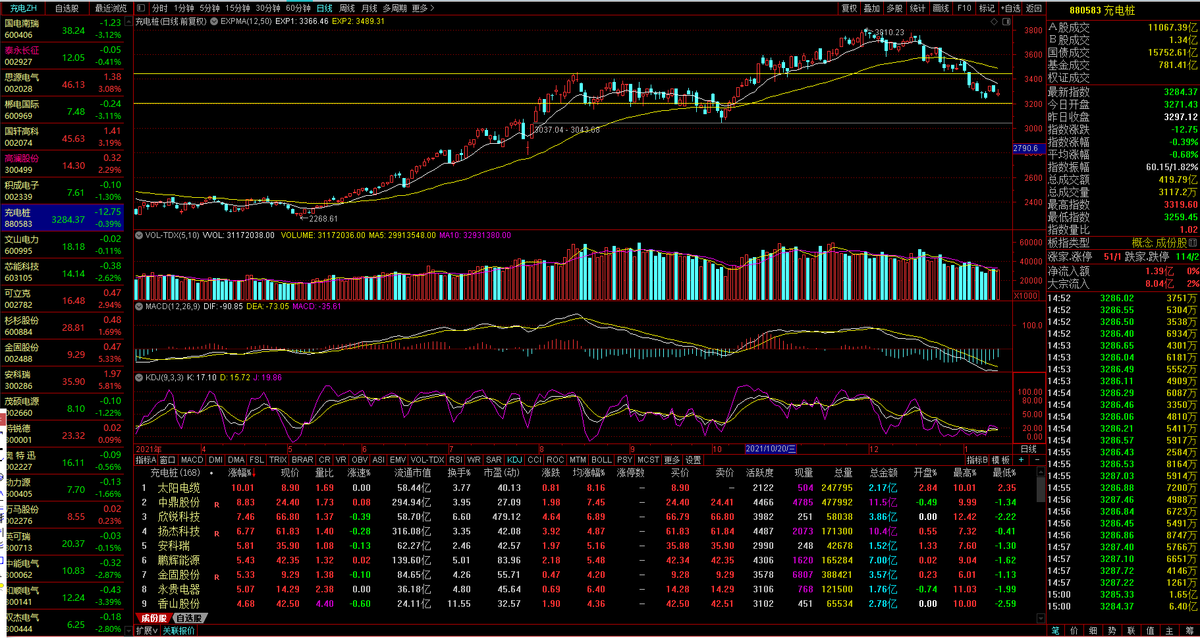Image resolution: width=1200 pixels, height=638 pixels.
Task: Expand the 更多 periods menu
Action: (x=423, y=8)
